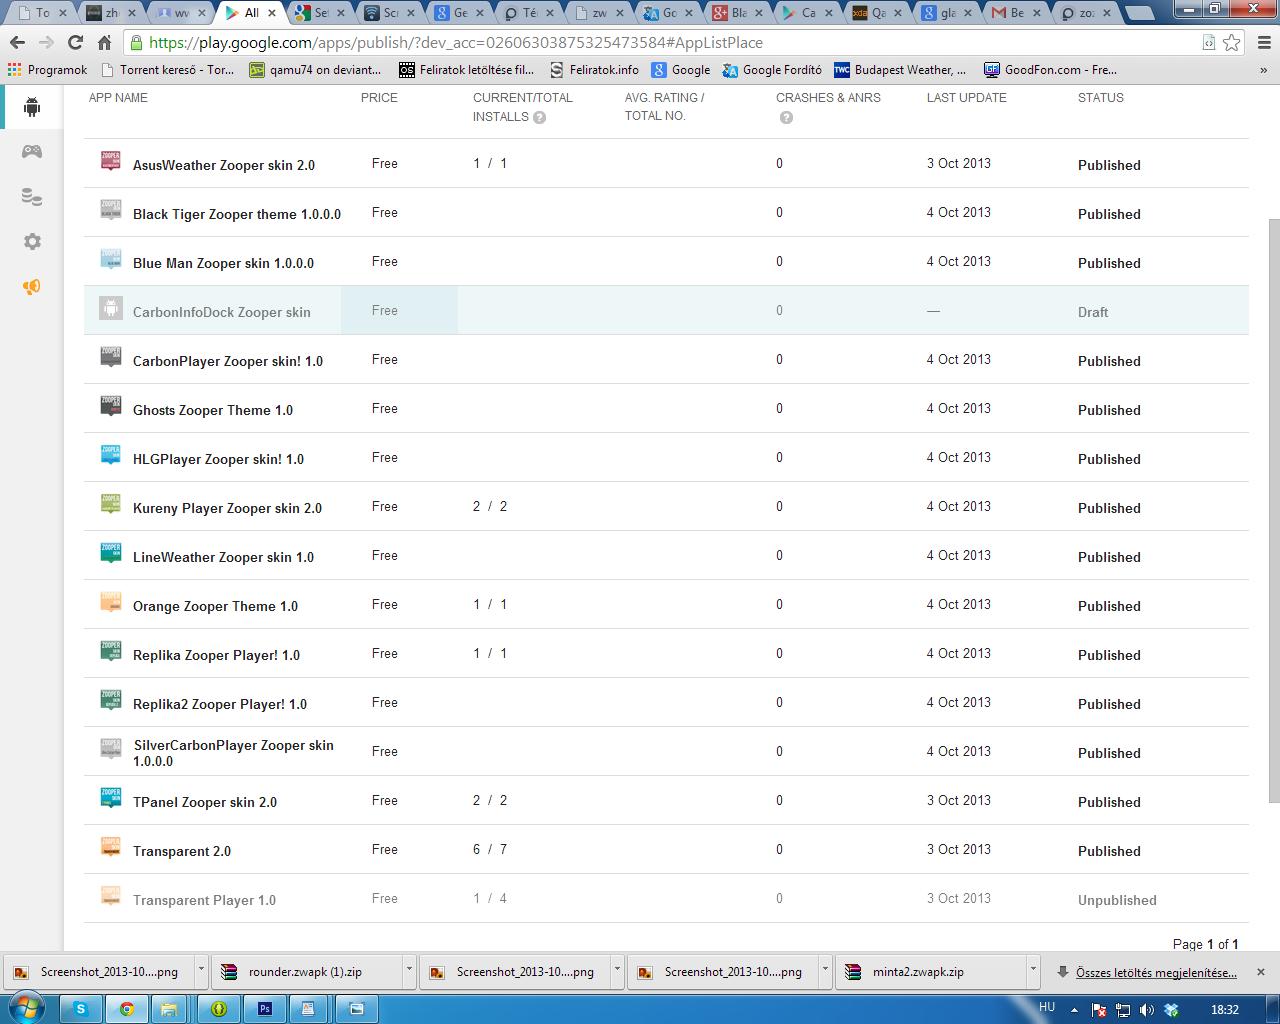Click LineWeather Zooper skin app icon
The width and height of the screenshot is (1280, 1024).
pyautogui.click(x=110, y=554)
